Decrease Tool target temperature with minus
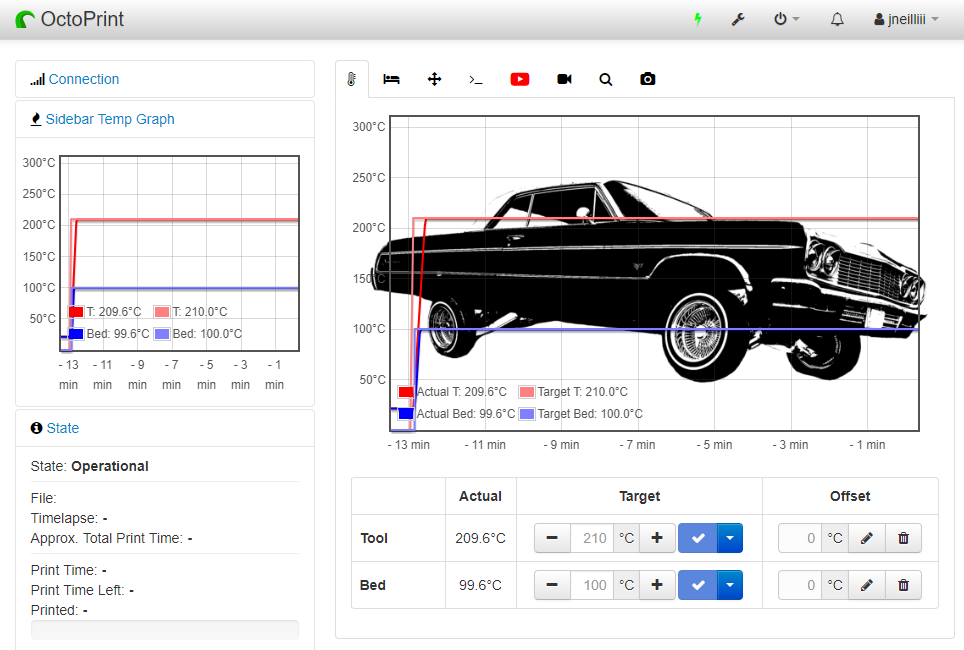 552,538
